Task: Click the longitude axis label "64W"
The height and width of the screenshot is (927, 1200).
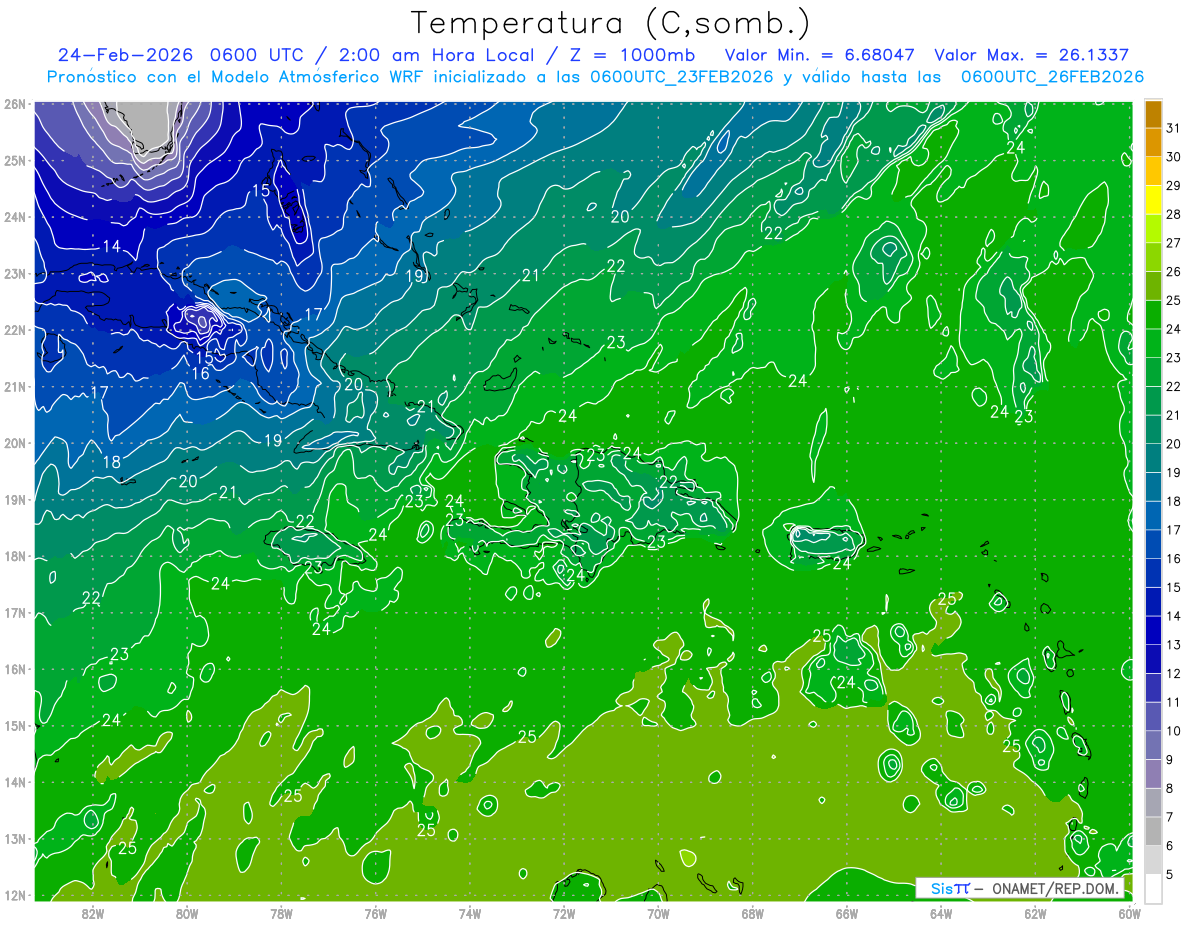Action: [941, 912]
